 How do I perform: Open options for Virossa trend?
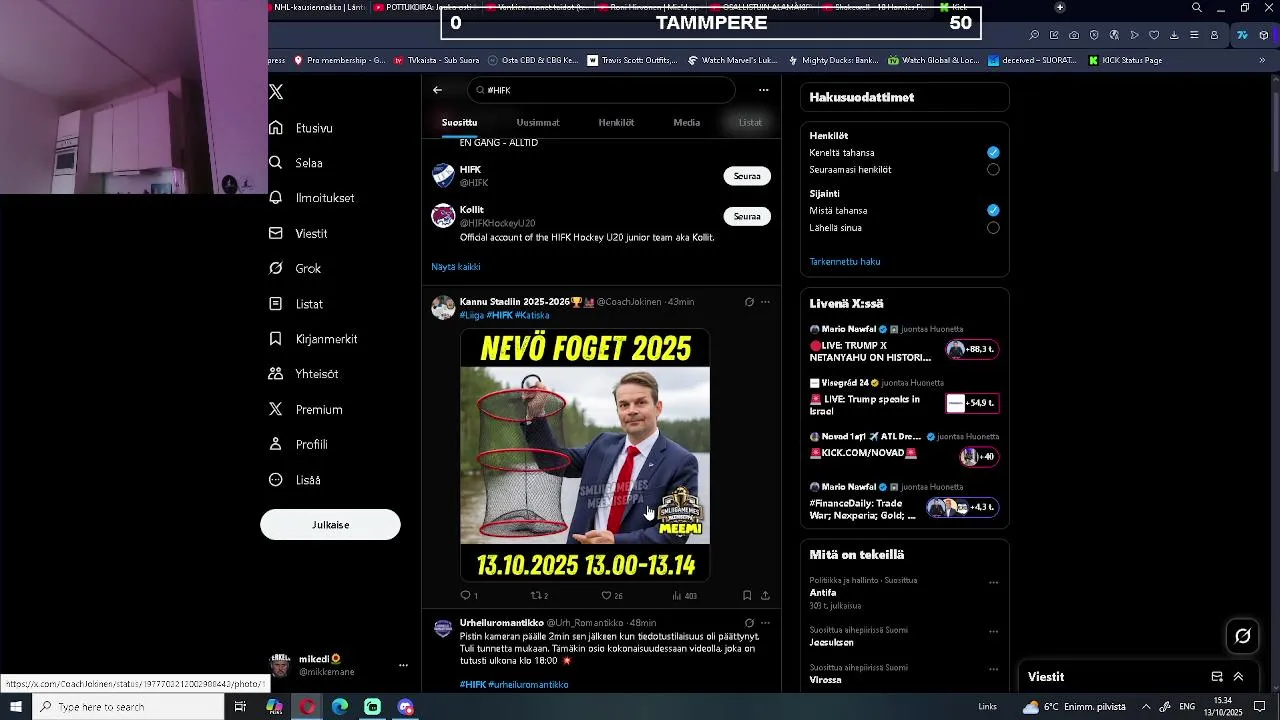click(x=993, y=669)
